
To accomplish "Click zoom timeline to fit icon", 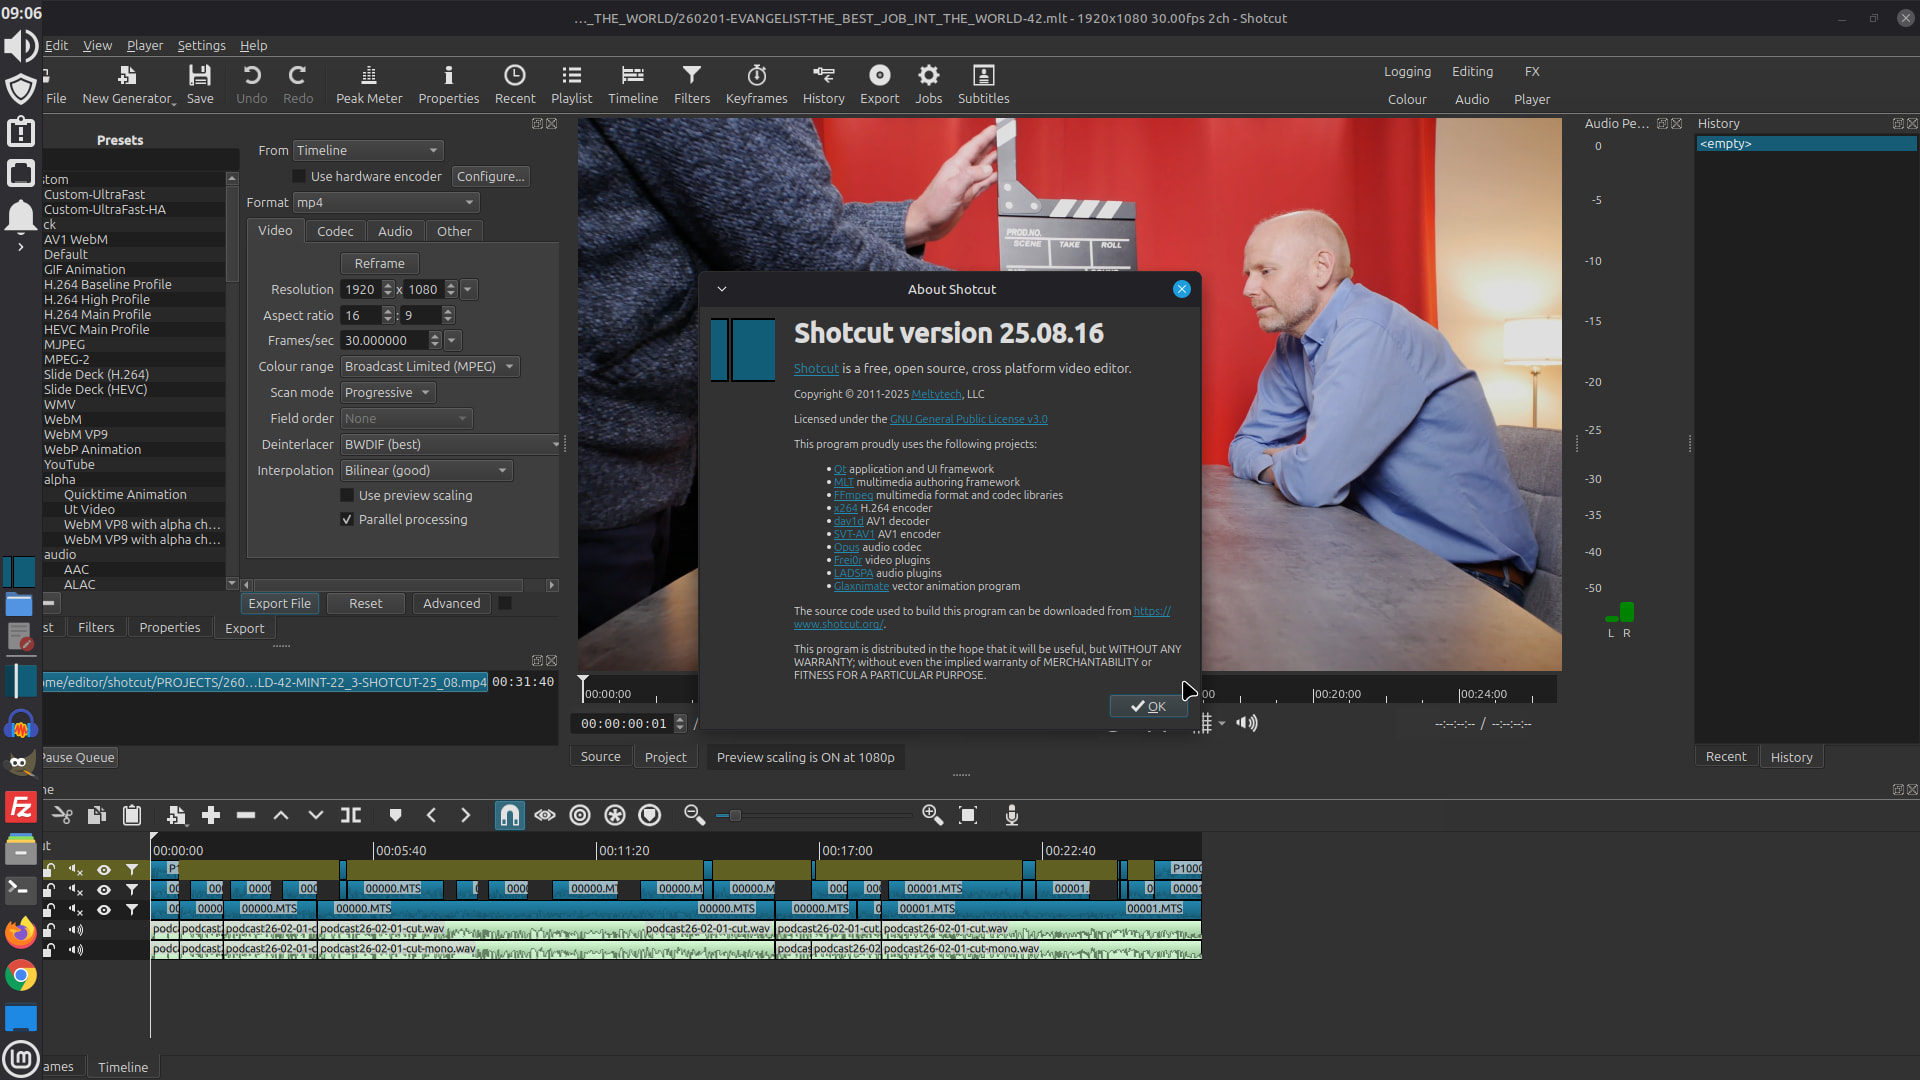I will 968,816.
